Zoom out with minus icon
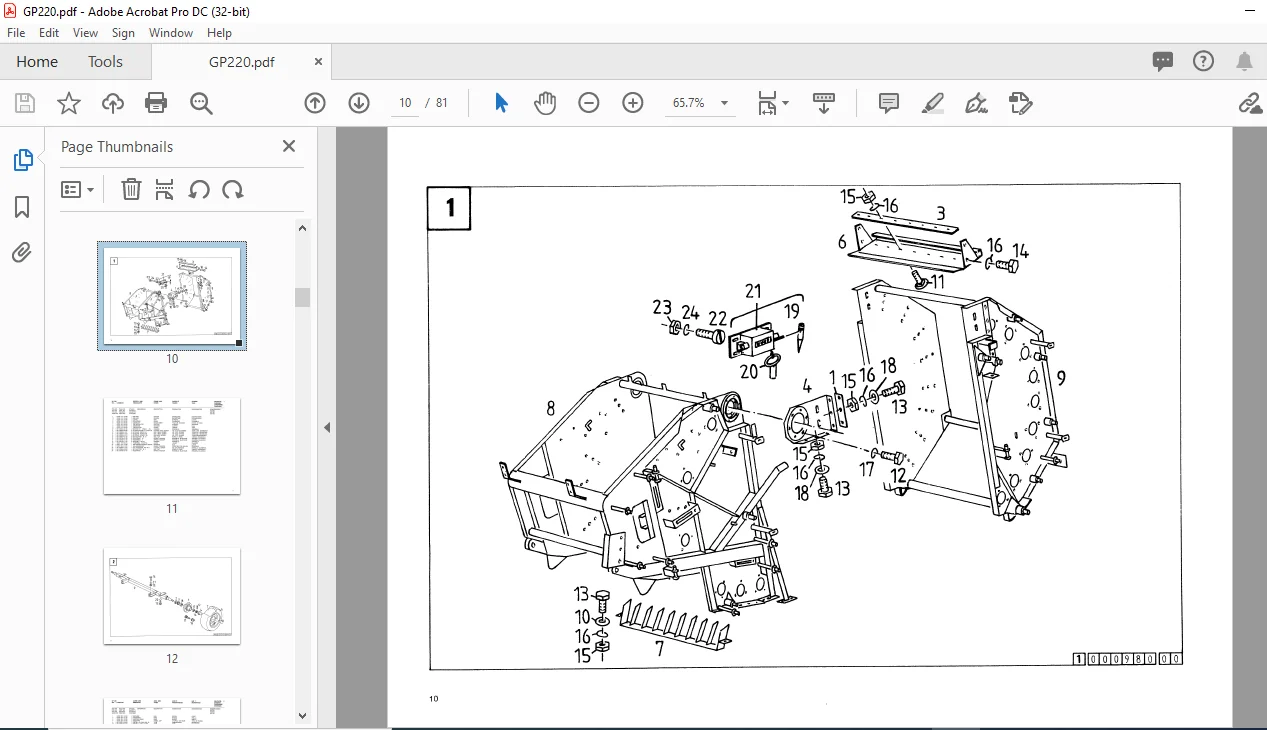The width and height of the screenshot is (1267, 730). [x=589, y=103]
